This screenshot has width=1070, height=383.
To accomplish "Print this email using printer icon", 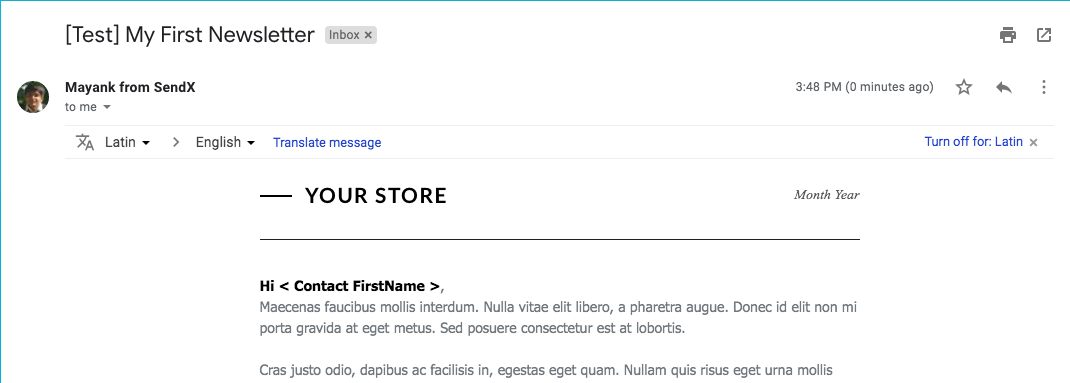I will pyautogui.click(x=1008, y=35).
